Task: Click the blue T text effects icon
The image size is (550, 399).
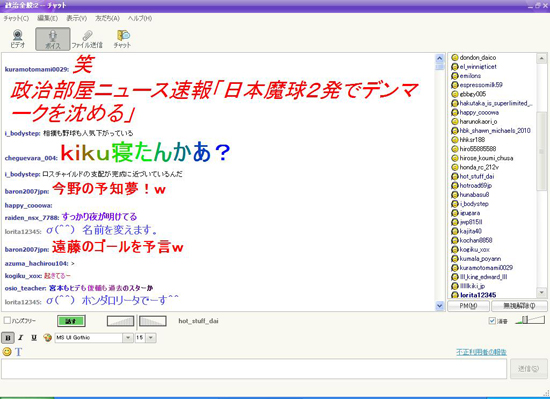Action: tap(18, 352)
